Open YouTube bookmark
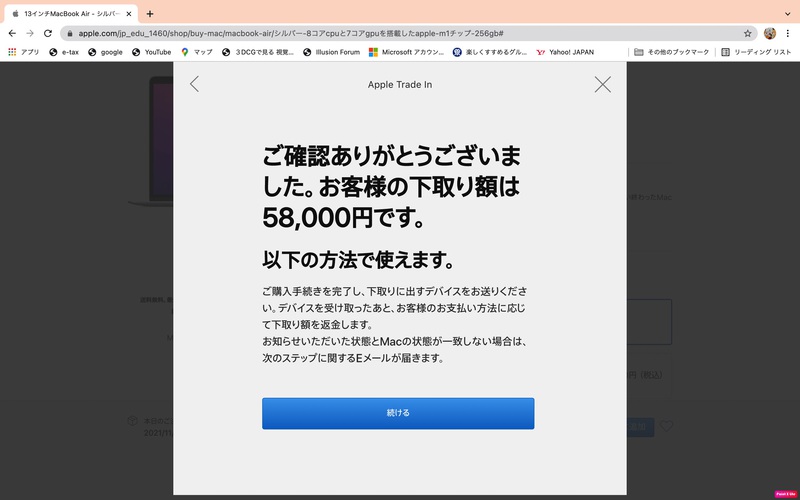The image size is (800, 500). click(x=152, y=52)
